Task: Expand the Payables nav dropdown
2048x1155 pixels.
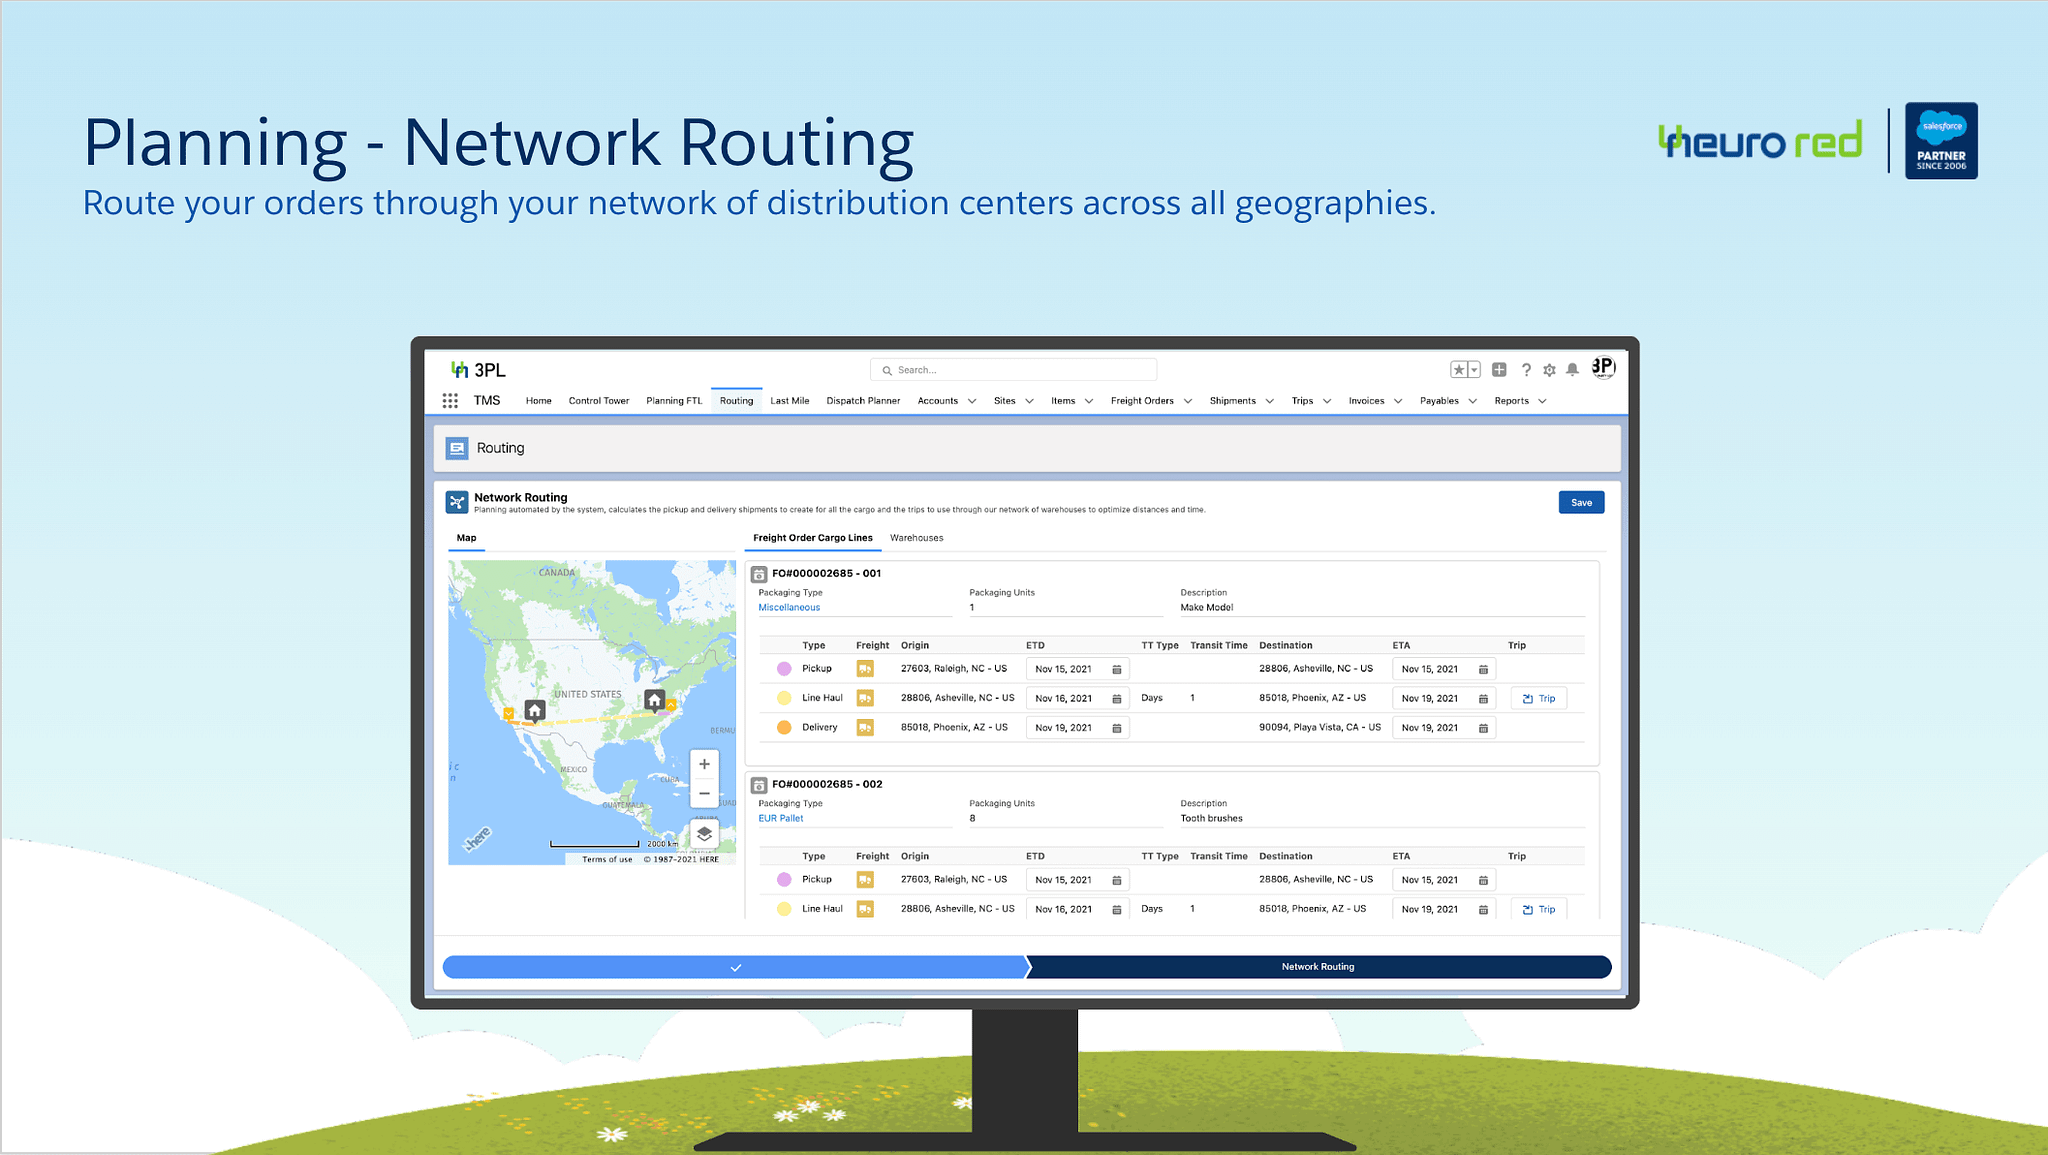Action: click(x=1472, y=401)
